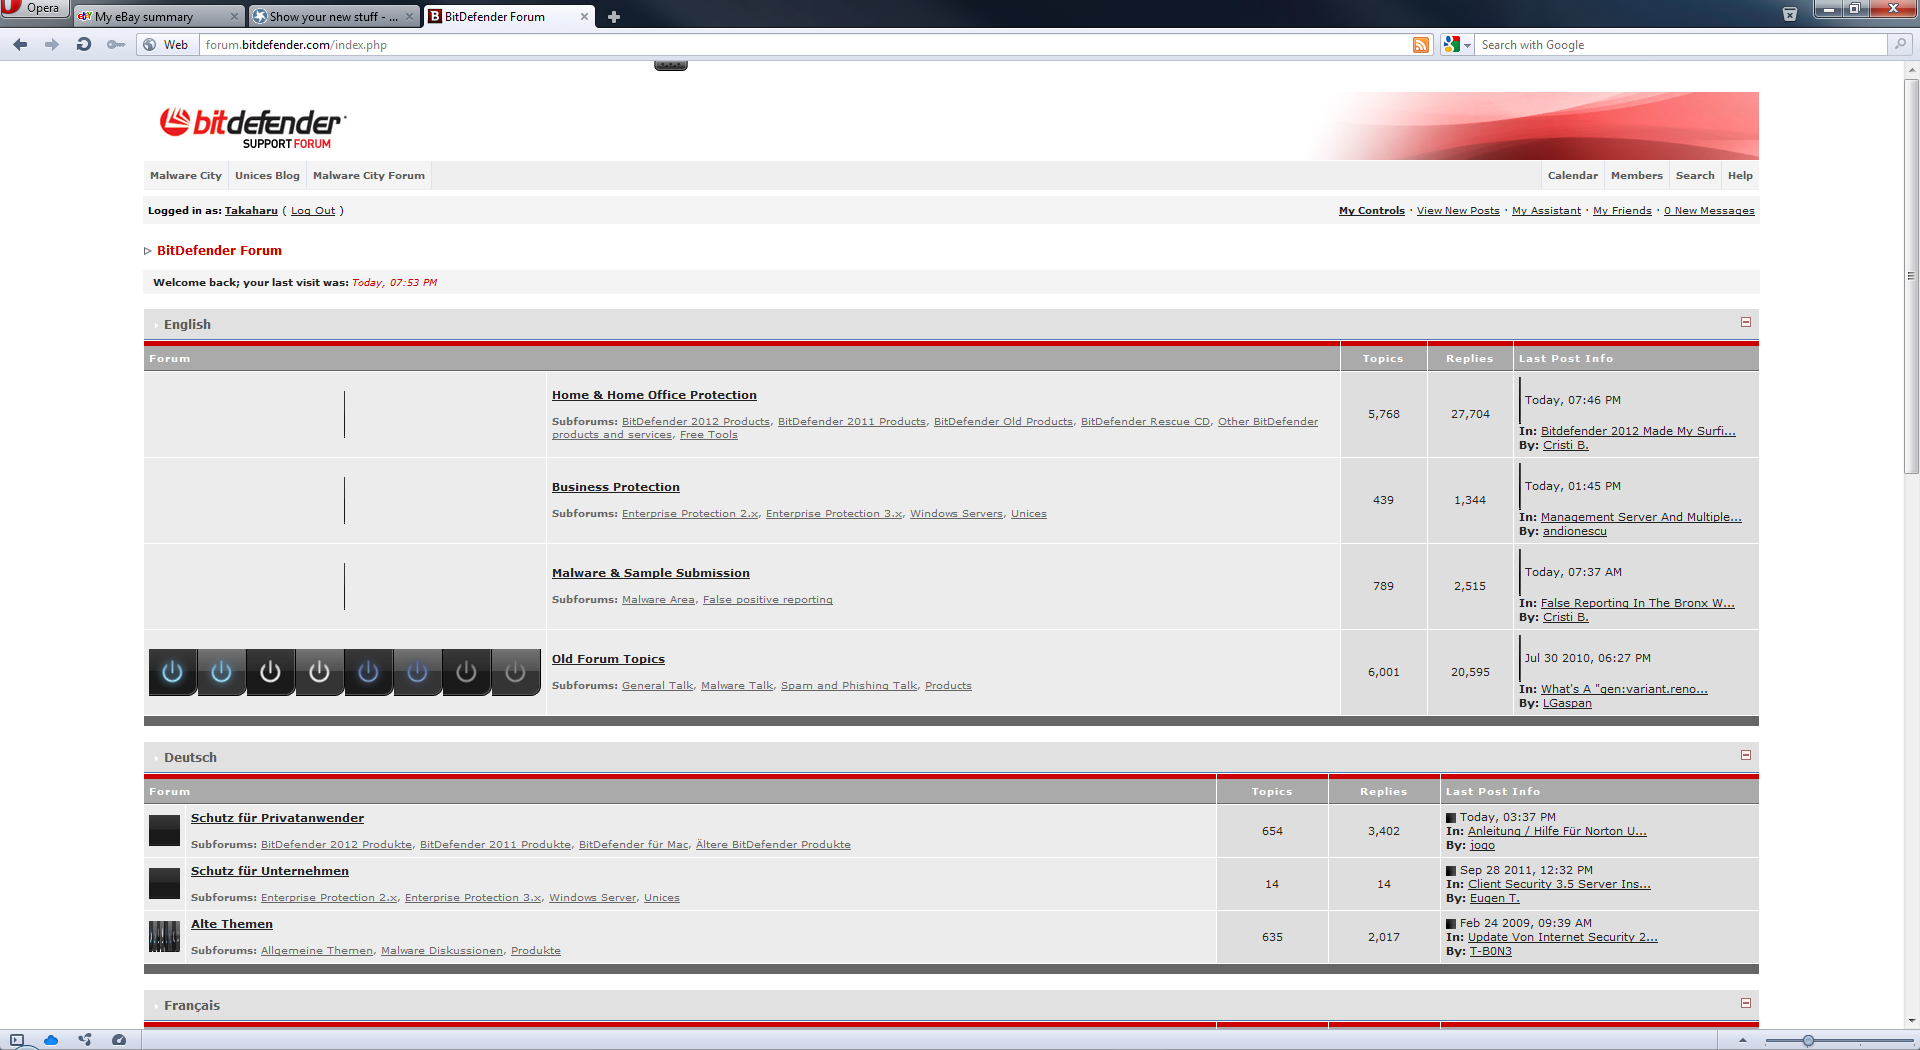Image resolution: width=1920 pixels, height=1050 pixels.
Task: Click the BitDefender Support Forum logo
Action: (x=253, y=128)
